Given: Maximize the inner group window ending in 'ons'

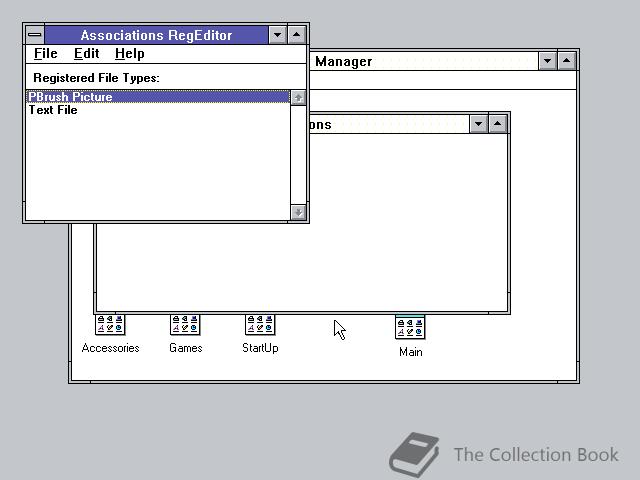Looking at the screenshot, I should pyautogui.click(x=498, y=124).
